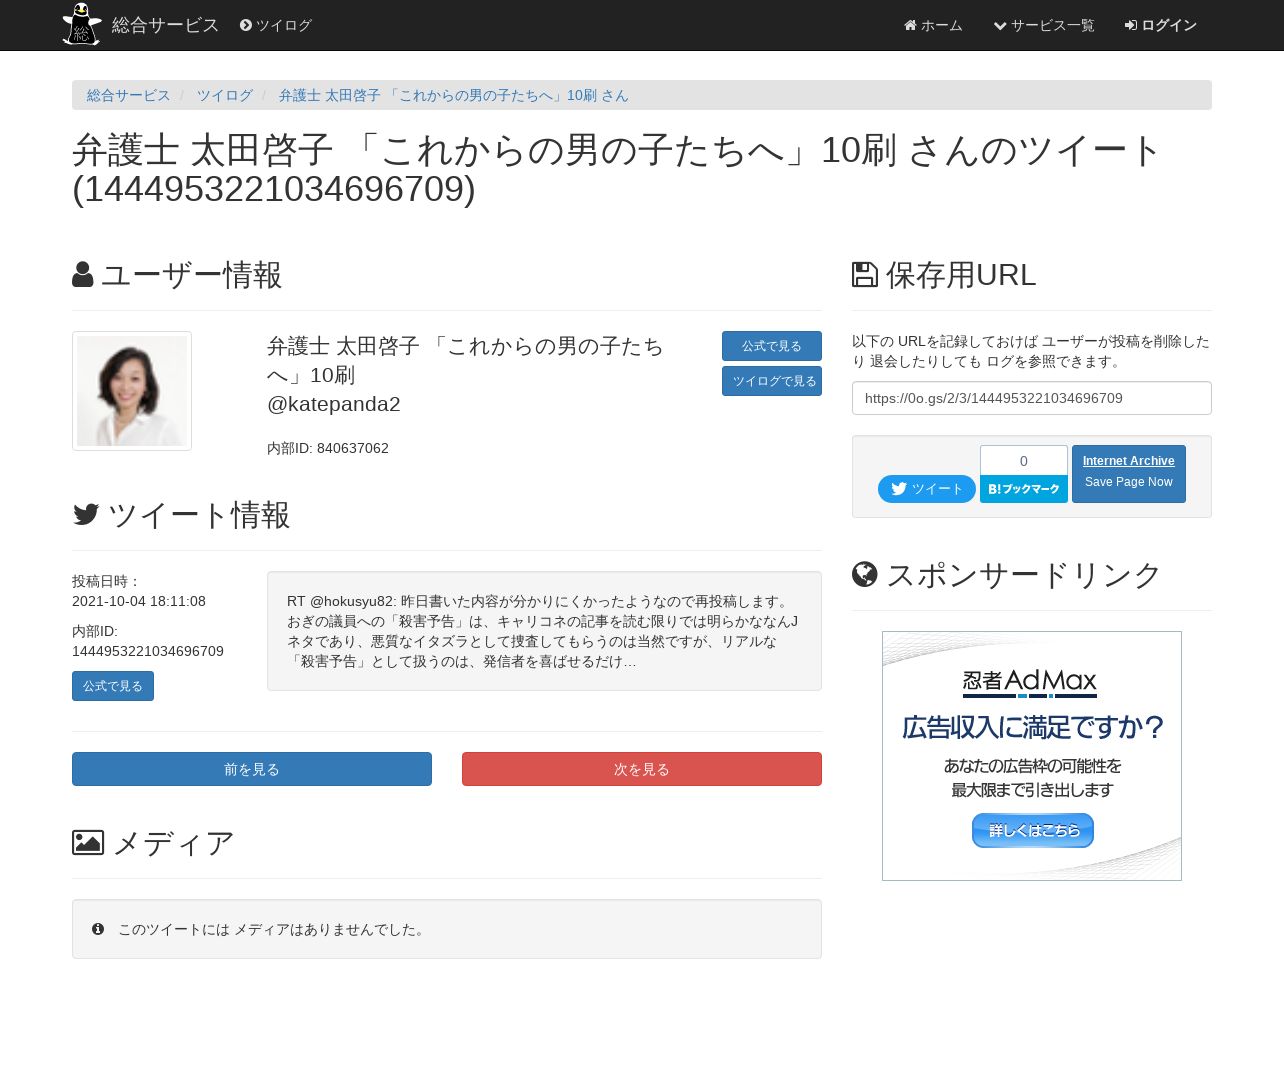Viewport: 1284px width, 1069px height.
Task: Open the ツイログ navbar link
Action: point(276,25)
